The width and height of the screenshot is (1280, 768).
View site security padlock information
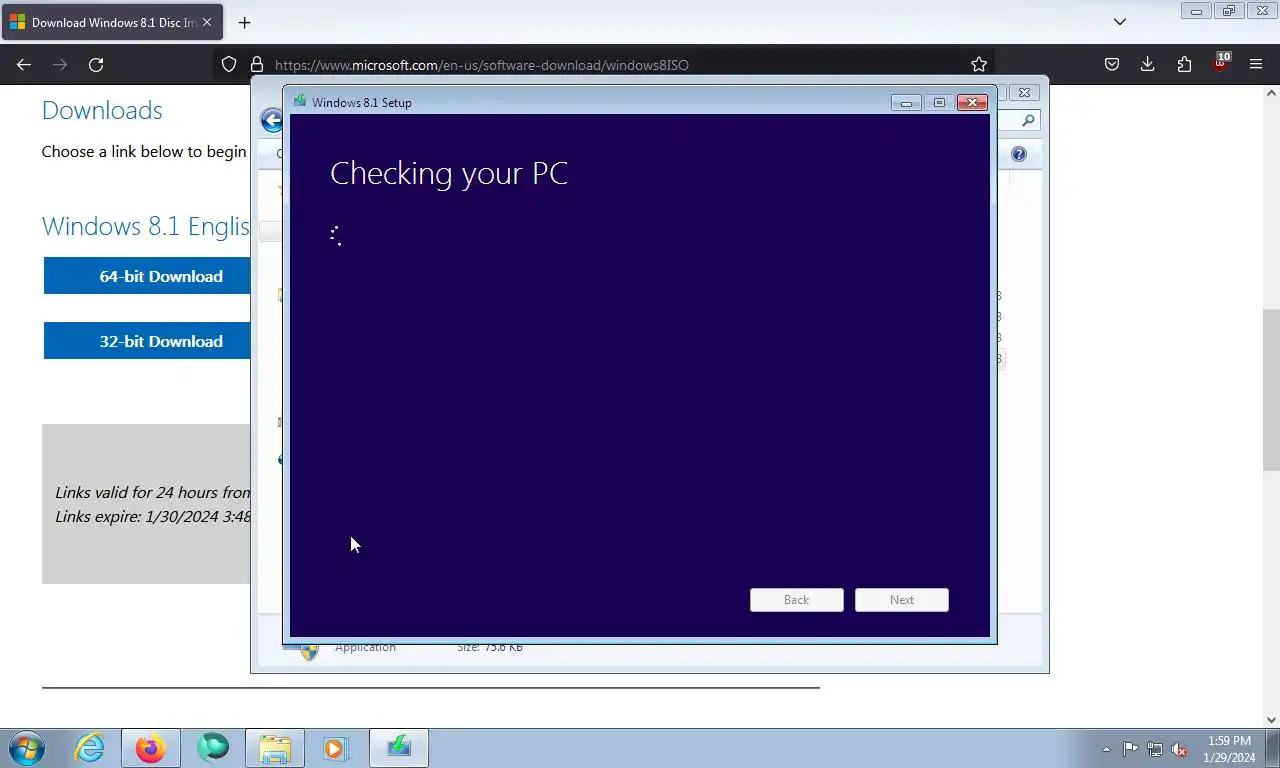tap(257, 64)
